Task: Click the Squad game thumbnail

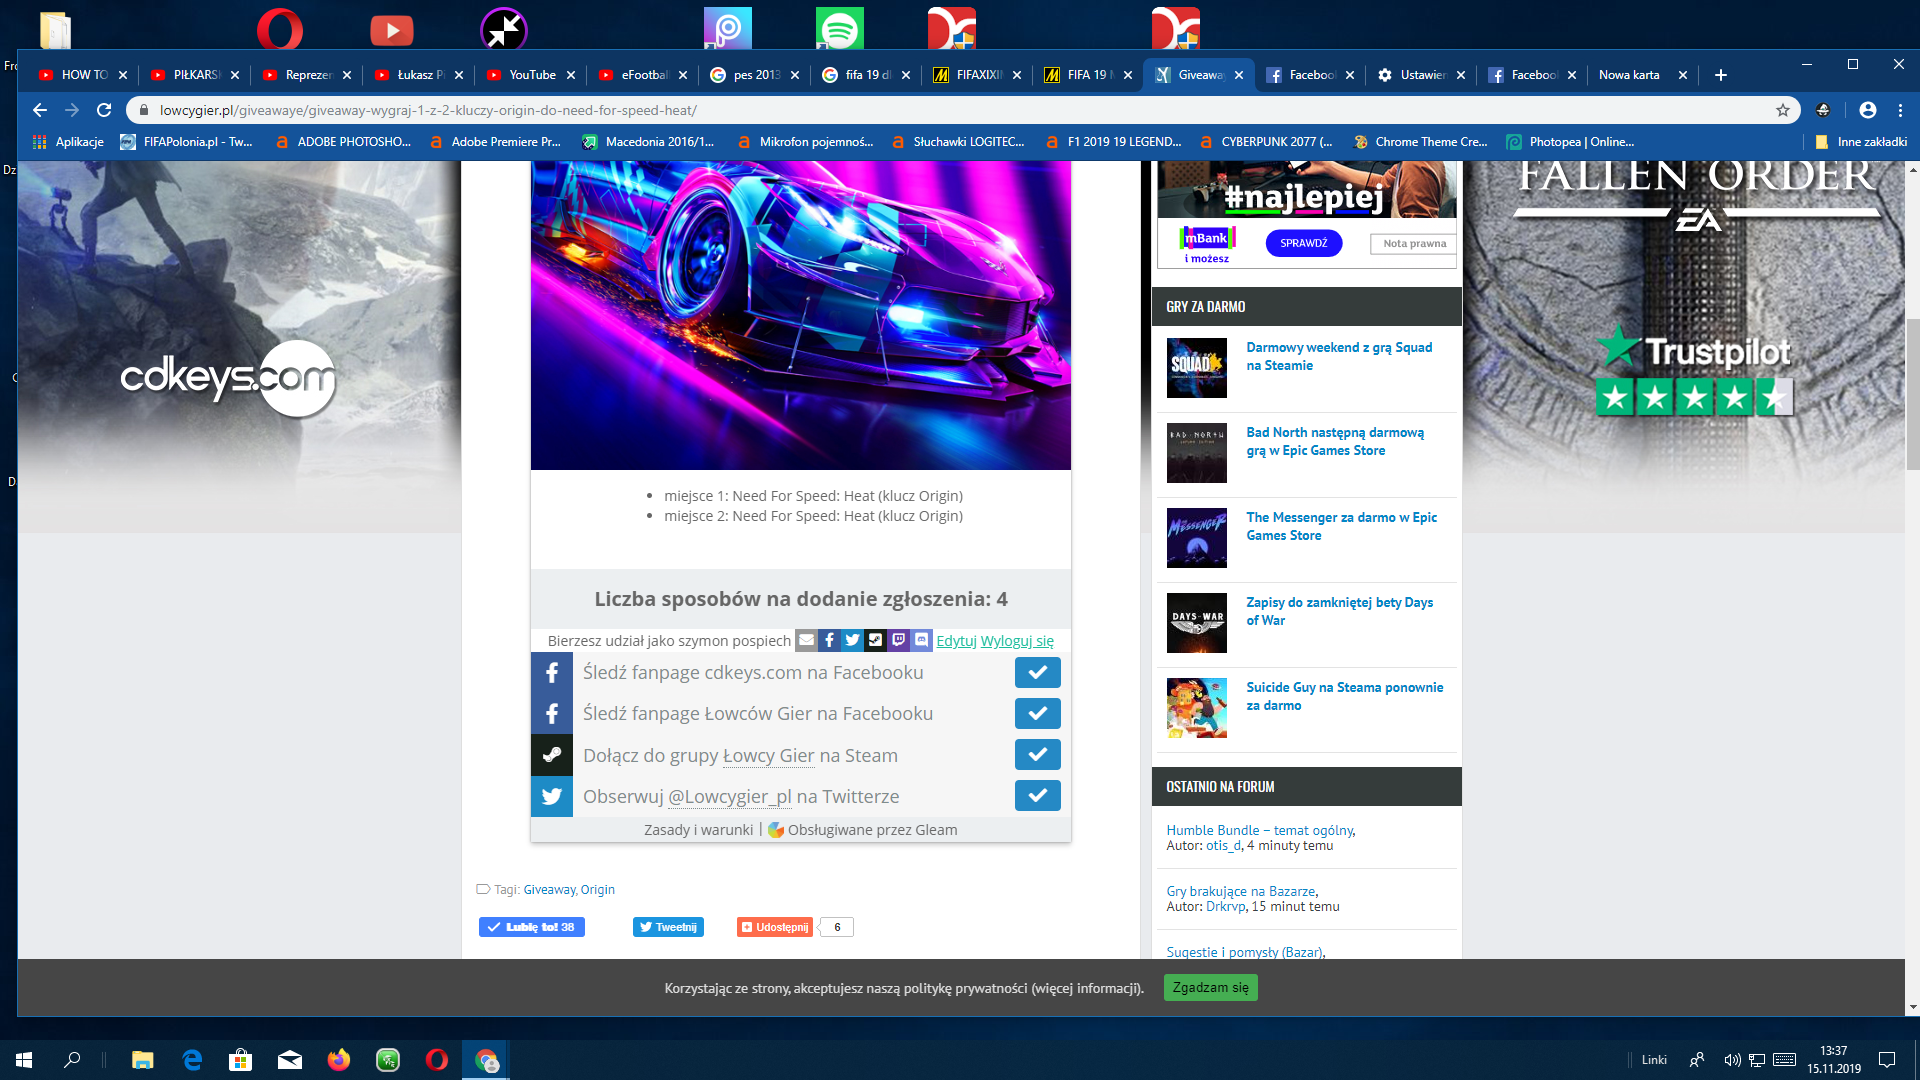Action: [x=1197, y=368]
